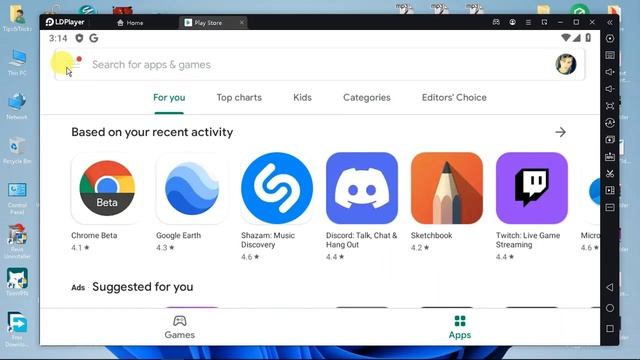The image size is (640, 360).
Task: Click the scissors screenshot icon in sidebar
Action: pos(610,173)
